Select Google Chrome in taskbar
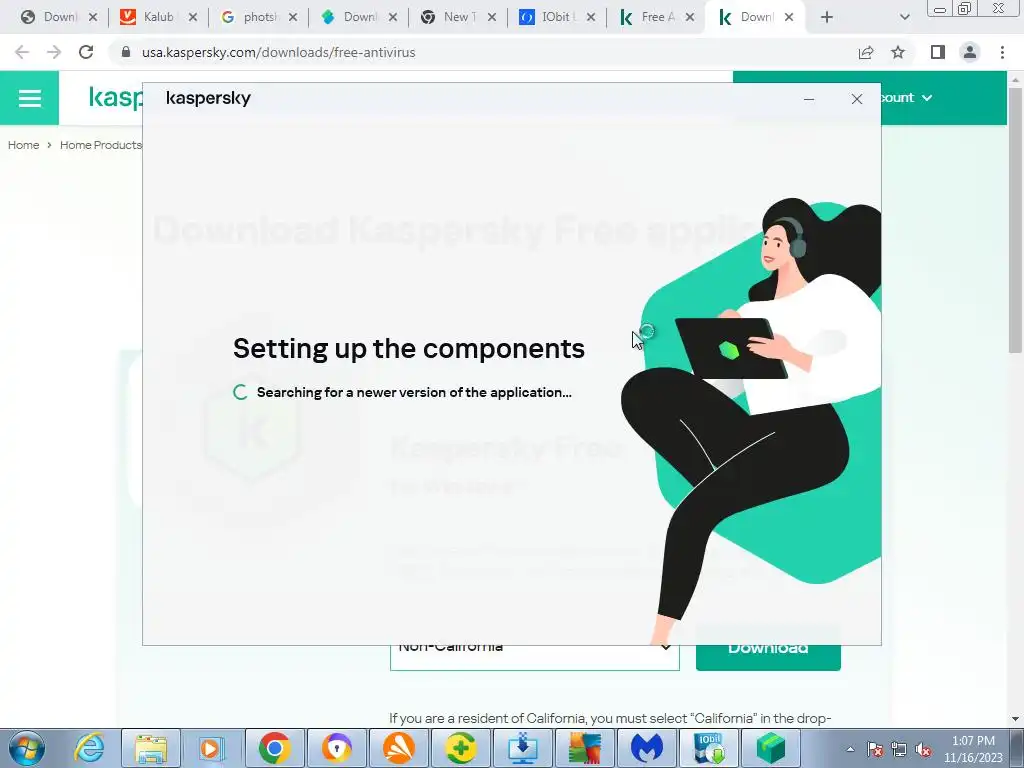The width and height of the screenshot is (1024, 768). tap(274, 748)
